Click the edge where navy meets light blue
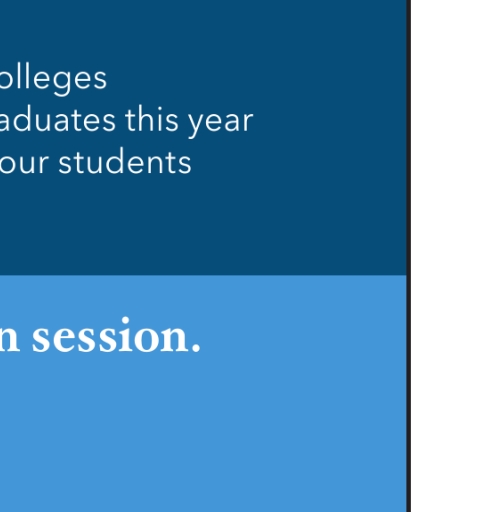This screenshot has height=512, width=491. point(203,275)
